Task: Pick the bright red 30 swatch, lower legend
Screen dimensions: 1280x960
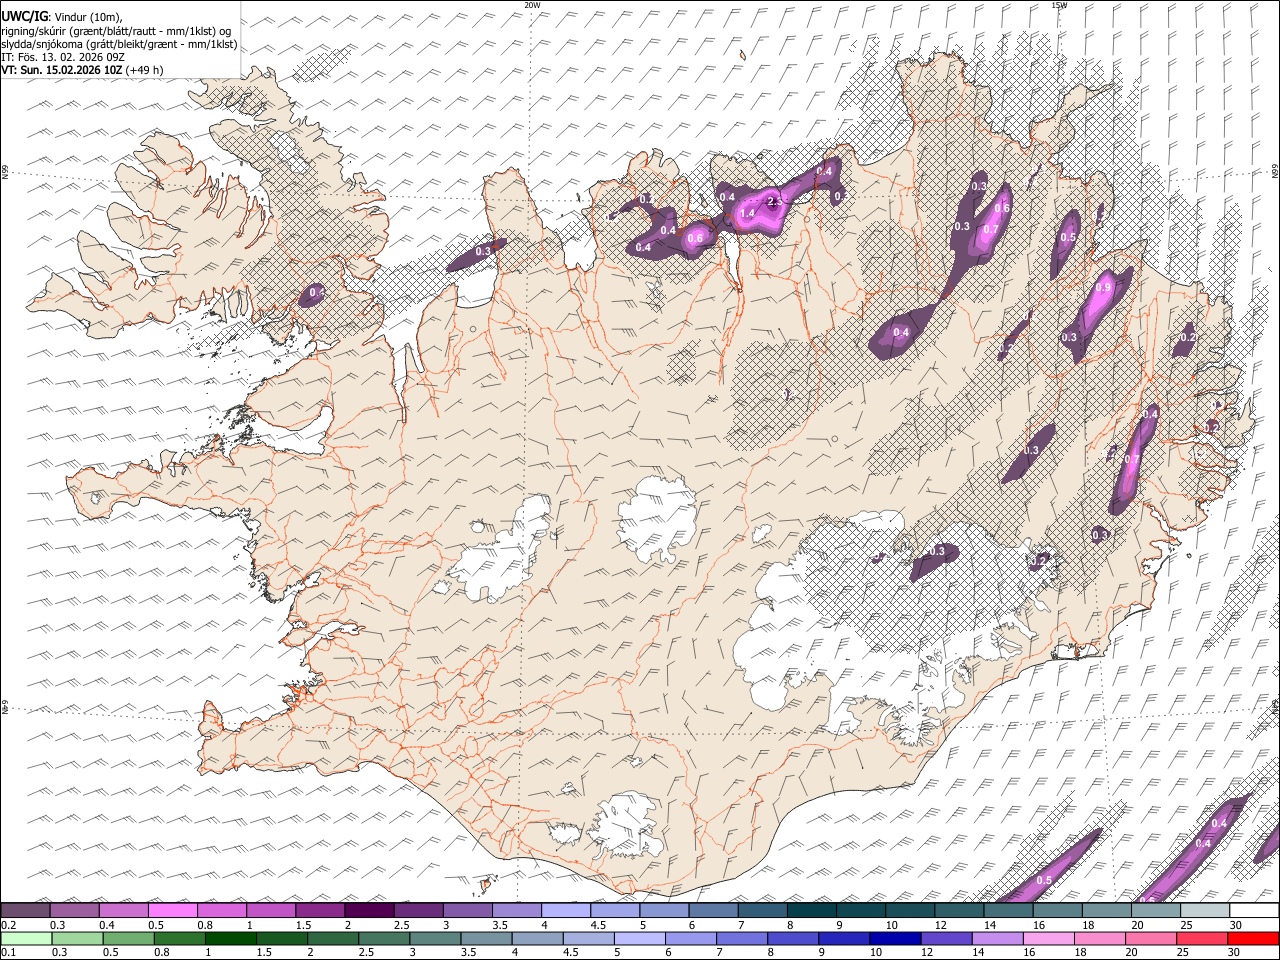Action: click(x=1253, y=939)
